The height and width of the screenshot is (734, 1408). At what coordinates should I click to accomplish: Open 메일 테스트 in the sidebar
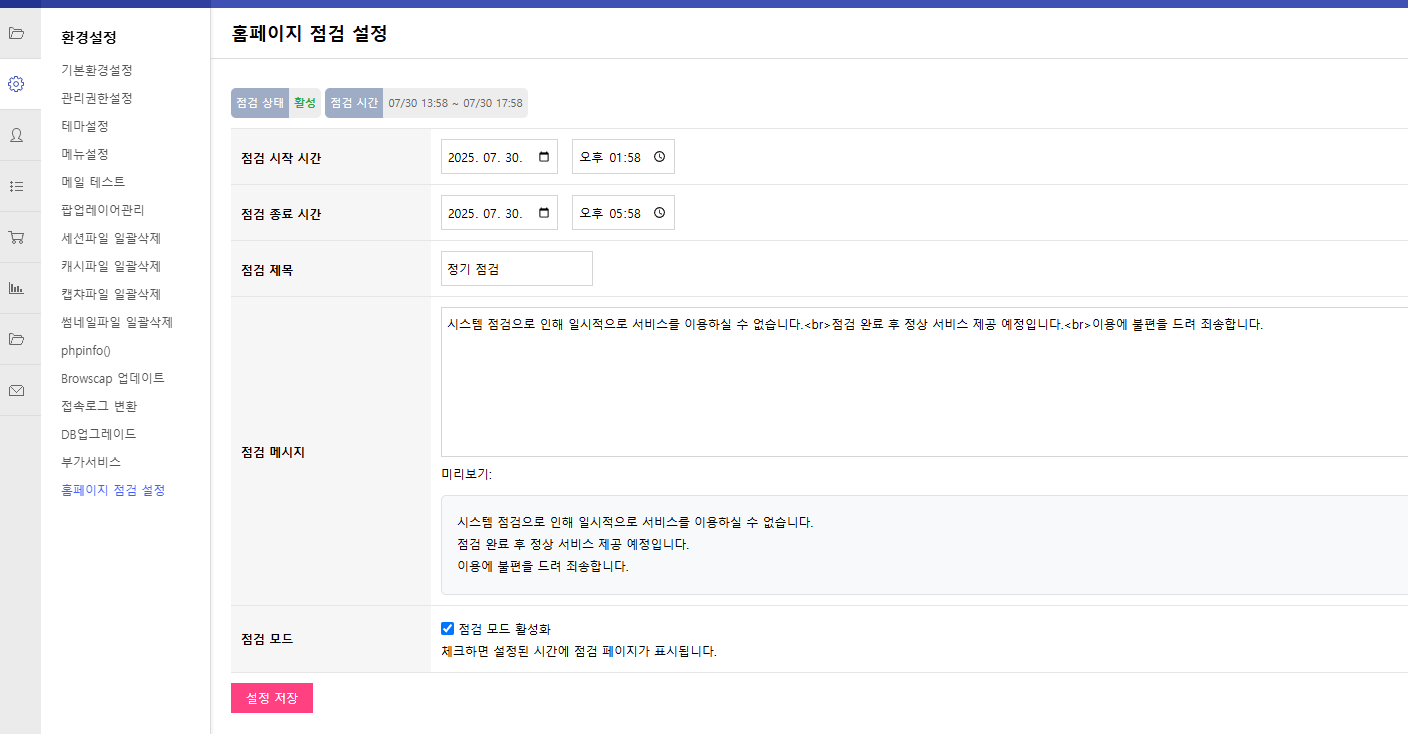93,182
